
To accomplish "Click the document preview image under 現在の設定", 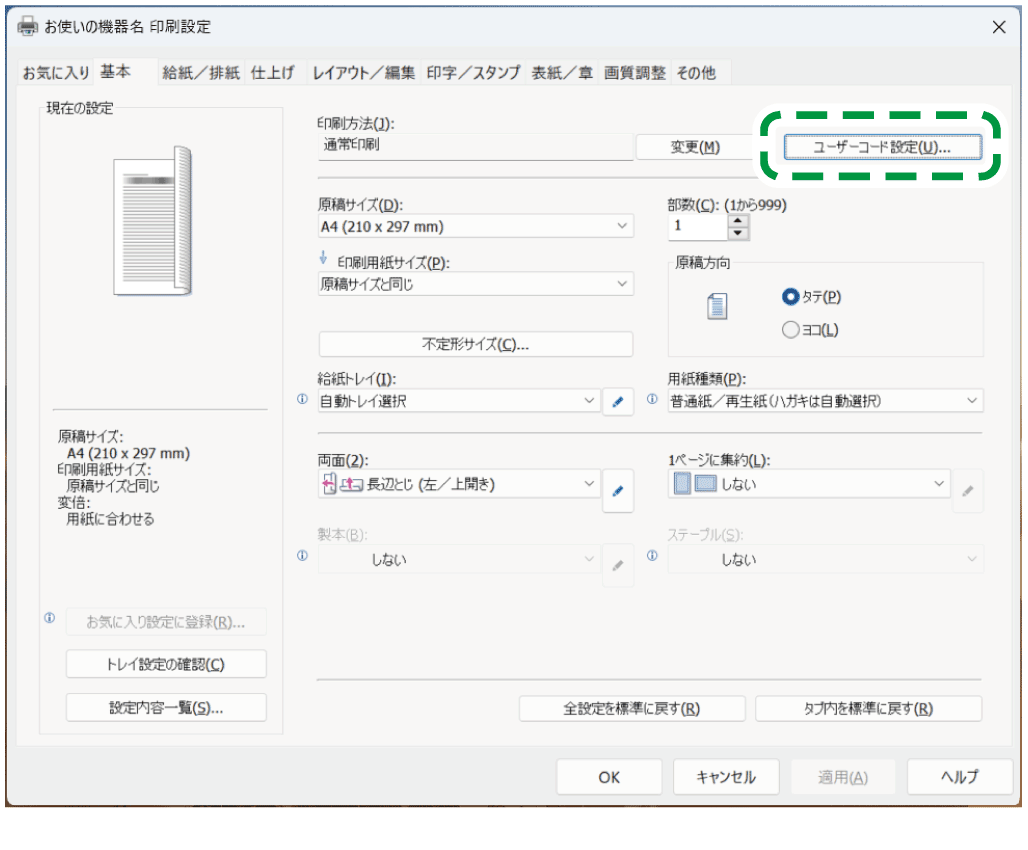I will [152, 222].
